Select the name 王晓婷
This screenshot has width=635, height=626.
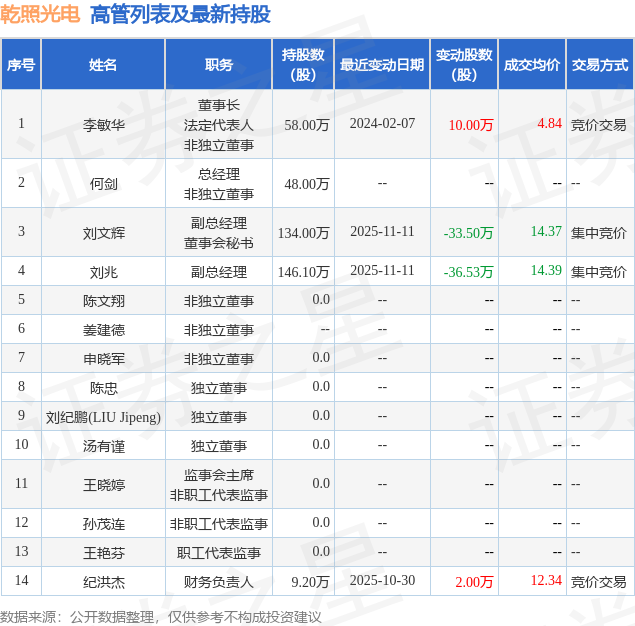pos(104,485)
